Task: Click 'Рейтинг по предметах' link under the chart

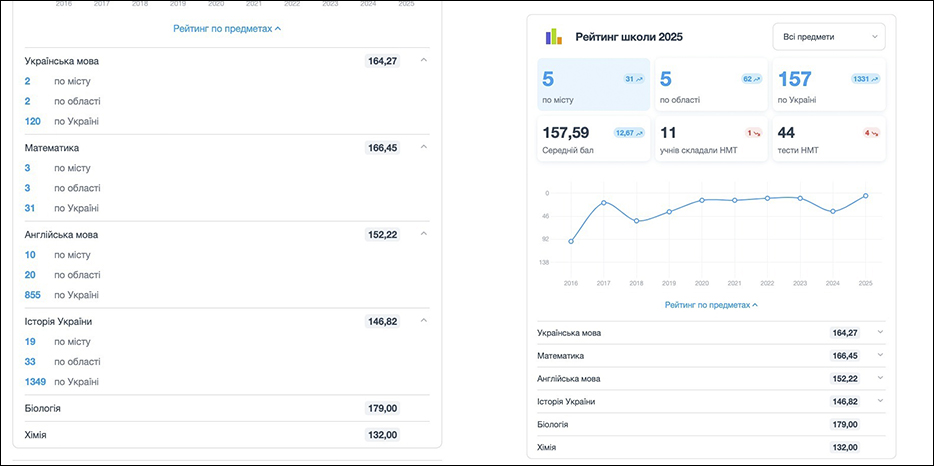Action: (711, 305)
